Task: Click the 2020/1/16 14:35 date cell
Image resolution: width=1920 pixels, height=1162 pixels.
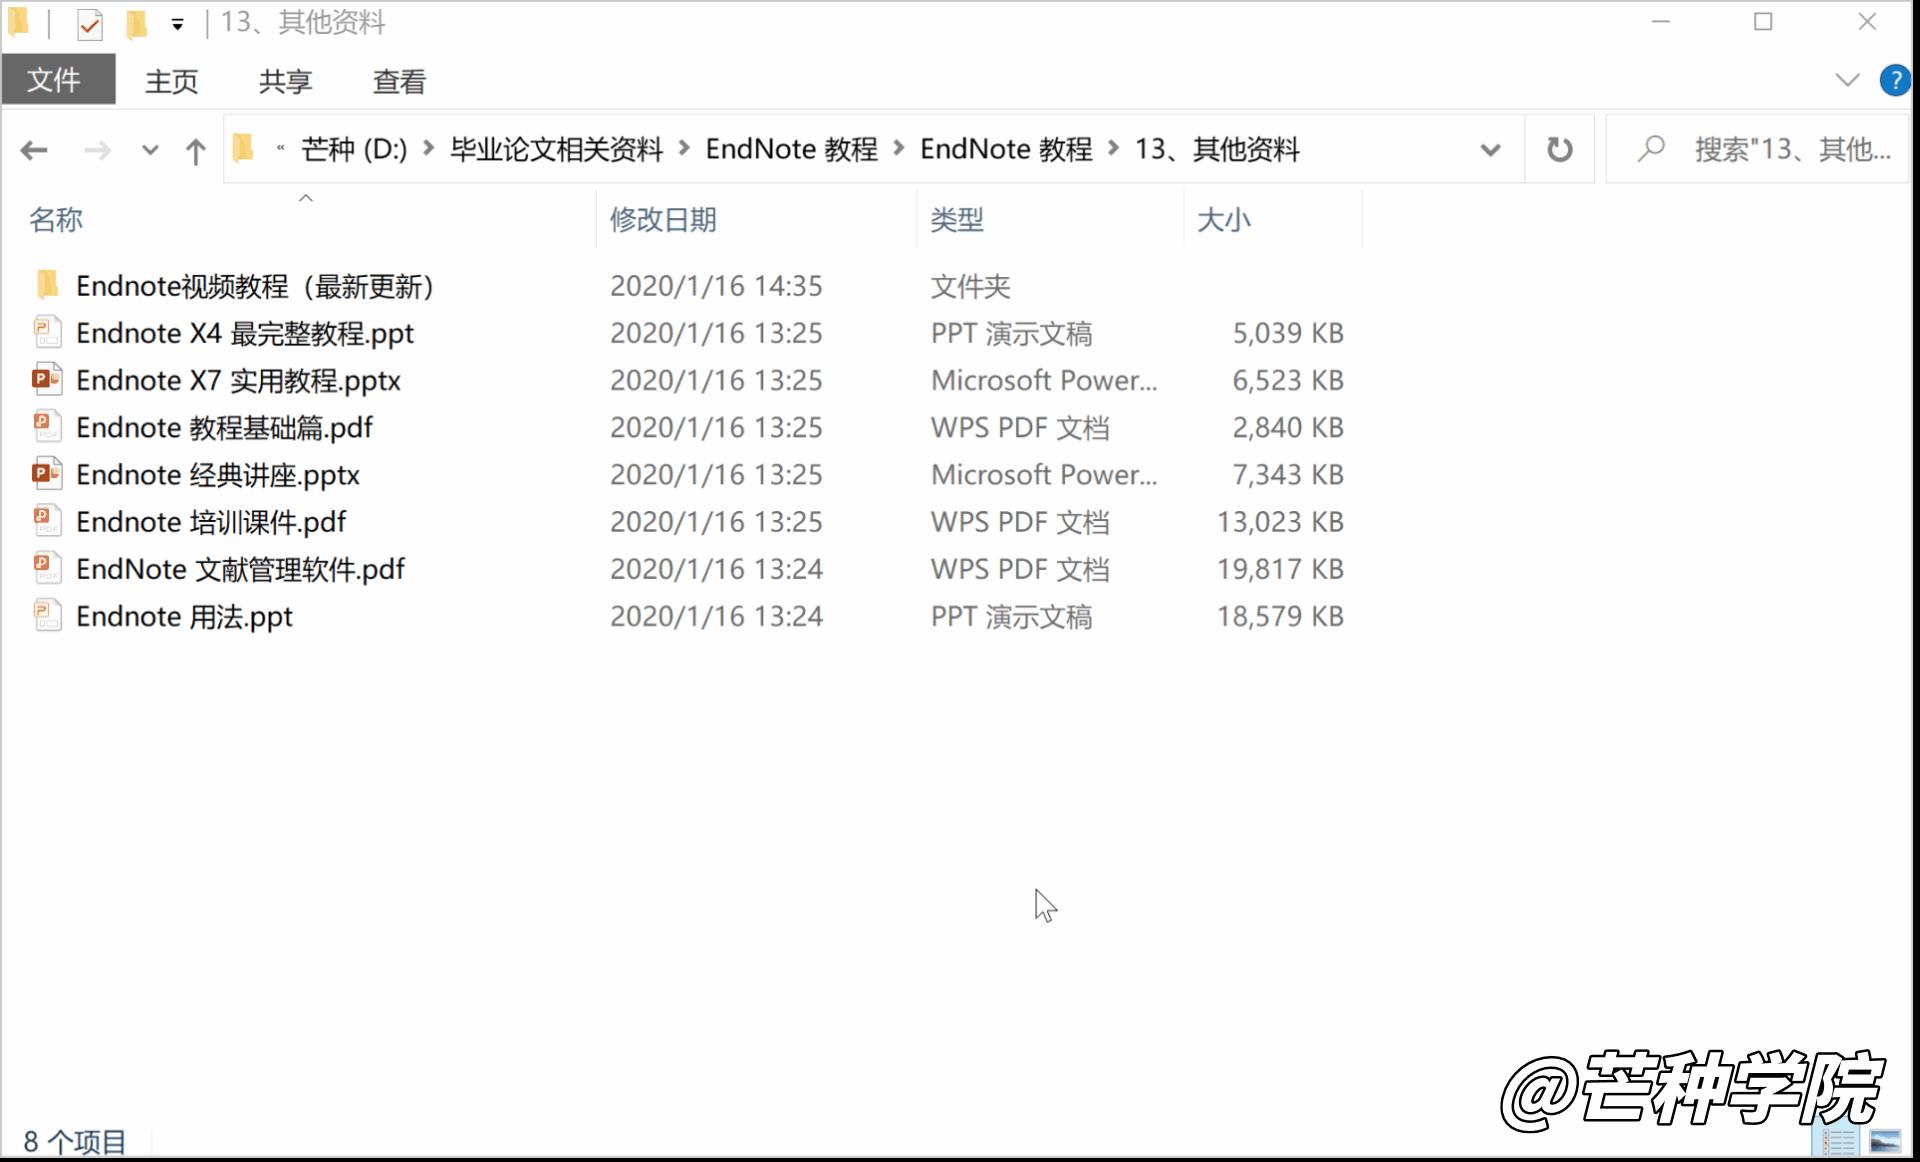Action: 716,286
